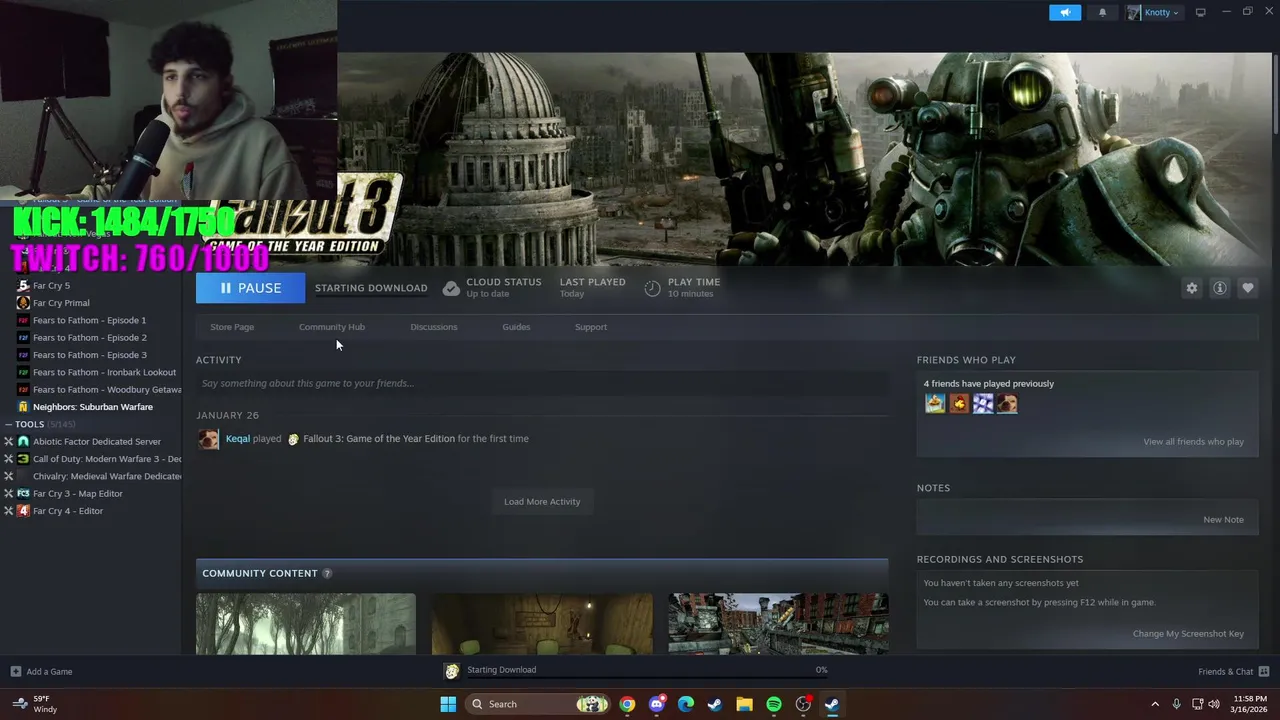
Task: Click the second friend avatar in Friends Who Play
Action: 959,403
